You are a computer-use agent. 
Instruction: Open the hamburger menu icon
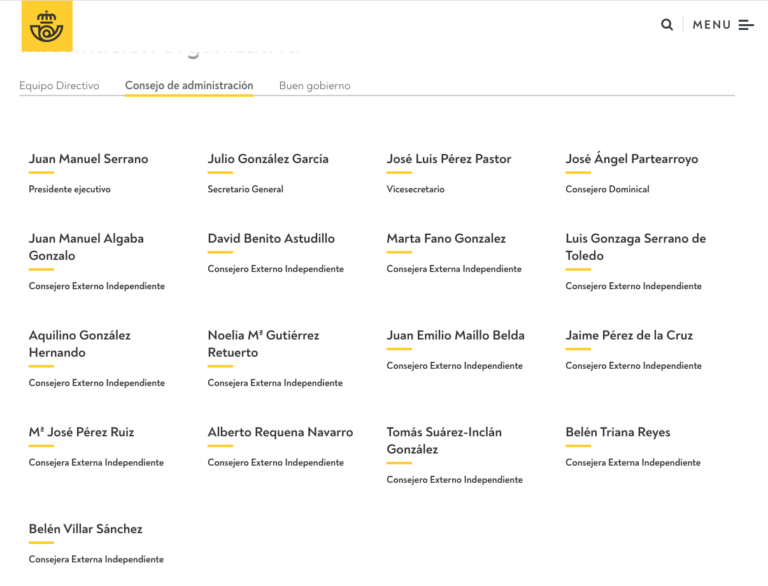pyautogui.click(x=746, y=25)
